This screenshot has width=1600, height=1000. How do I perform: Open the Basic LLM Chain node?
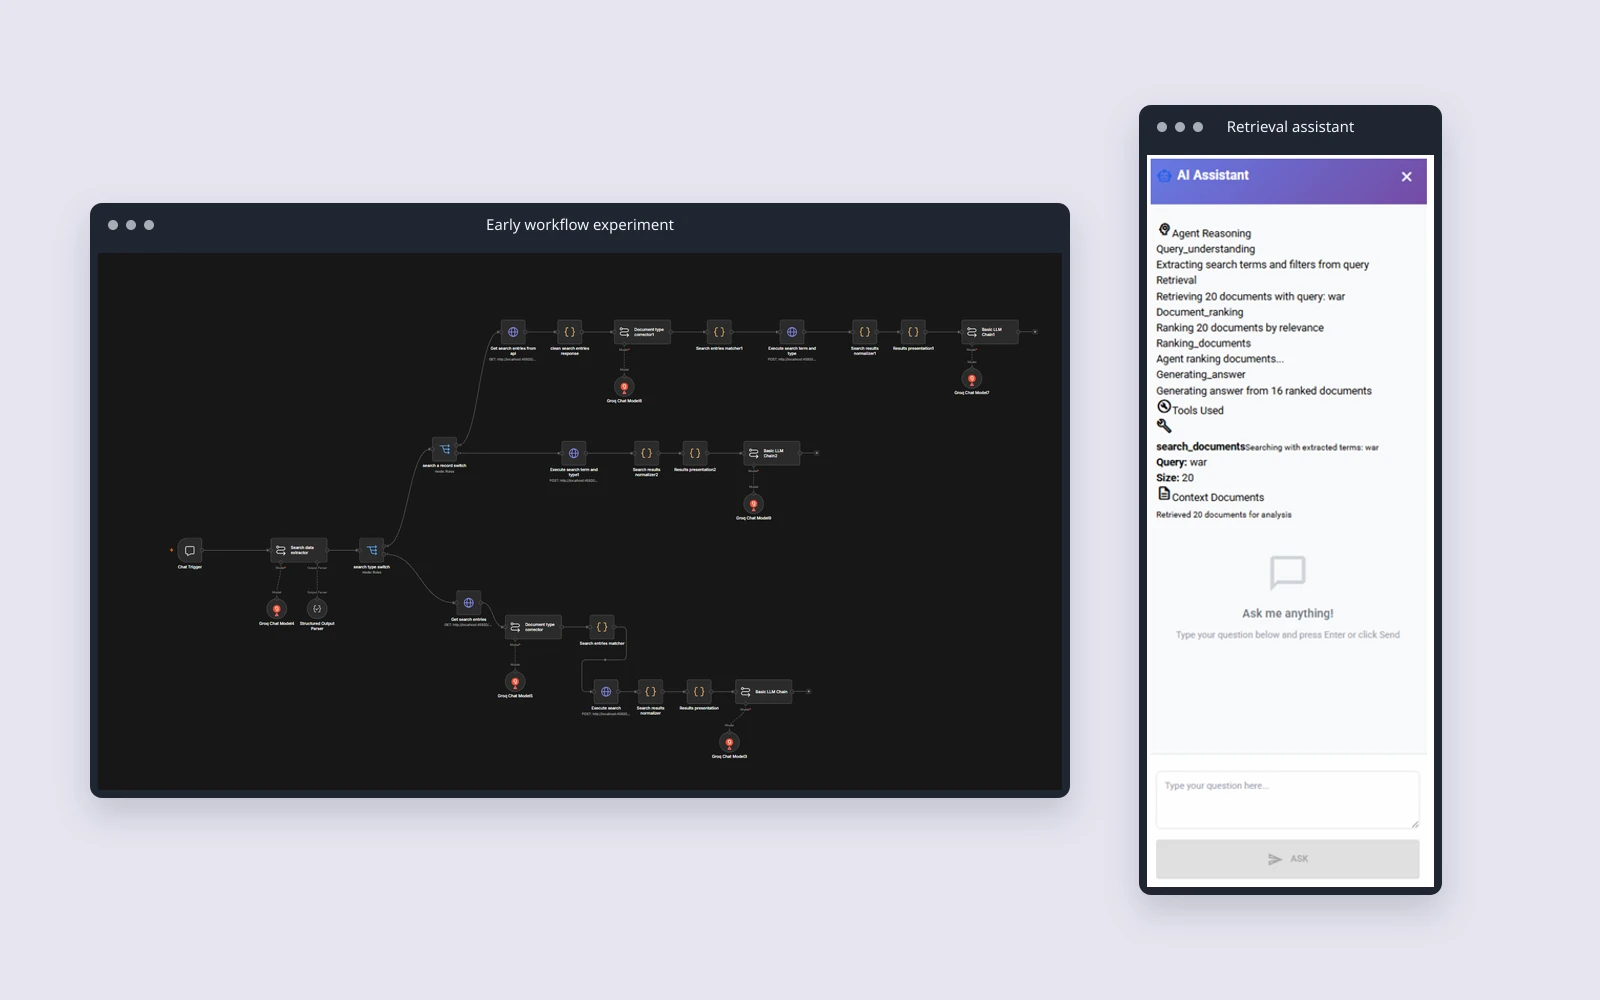click(x=764, y=692)
